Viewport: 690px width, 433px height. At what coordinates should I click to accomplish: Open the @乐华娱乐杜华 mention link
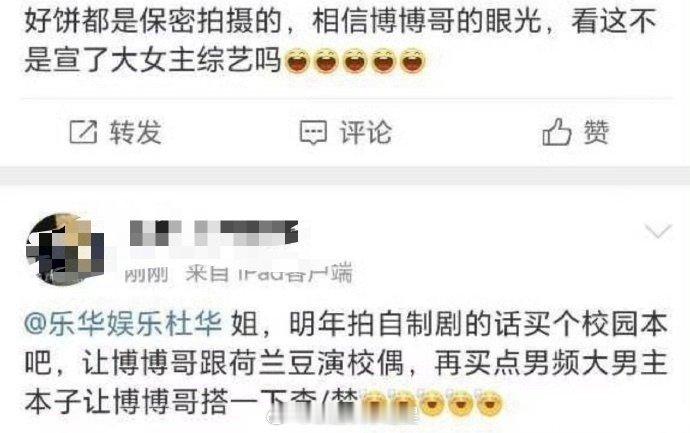[x=123, y=324]
